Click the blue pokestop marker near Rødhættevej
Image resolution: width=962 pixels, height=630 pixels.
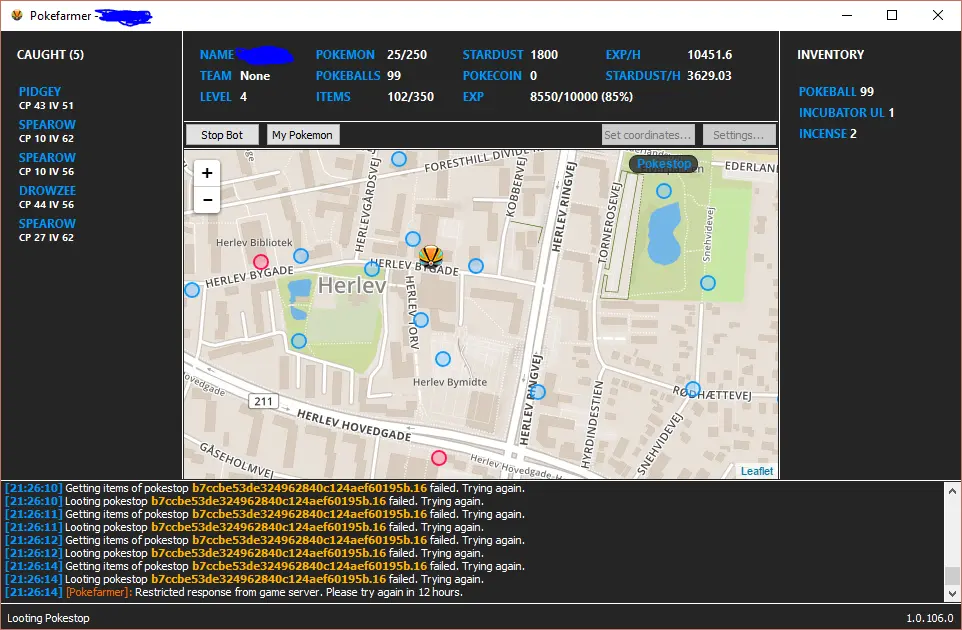coord(693,389)
